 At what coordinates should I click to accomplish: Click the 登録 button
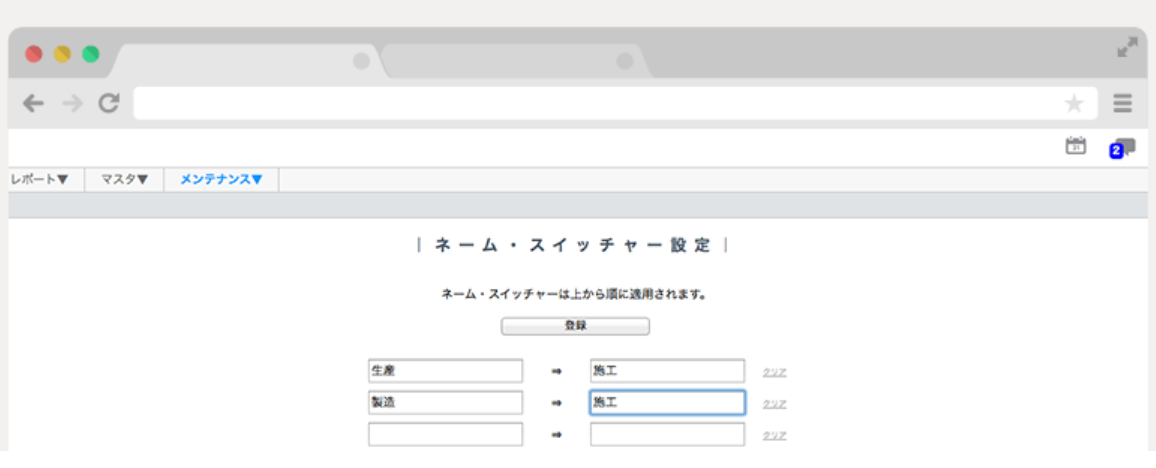pos(575,326)
